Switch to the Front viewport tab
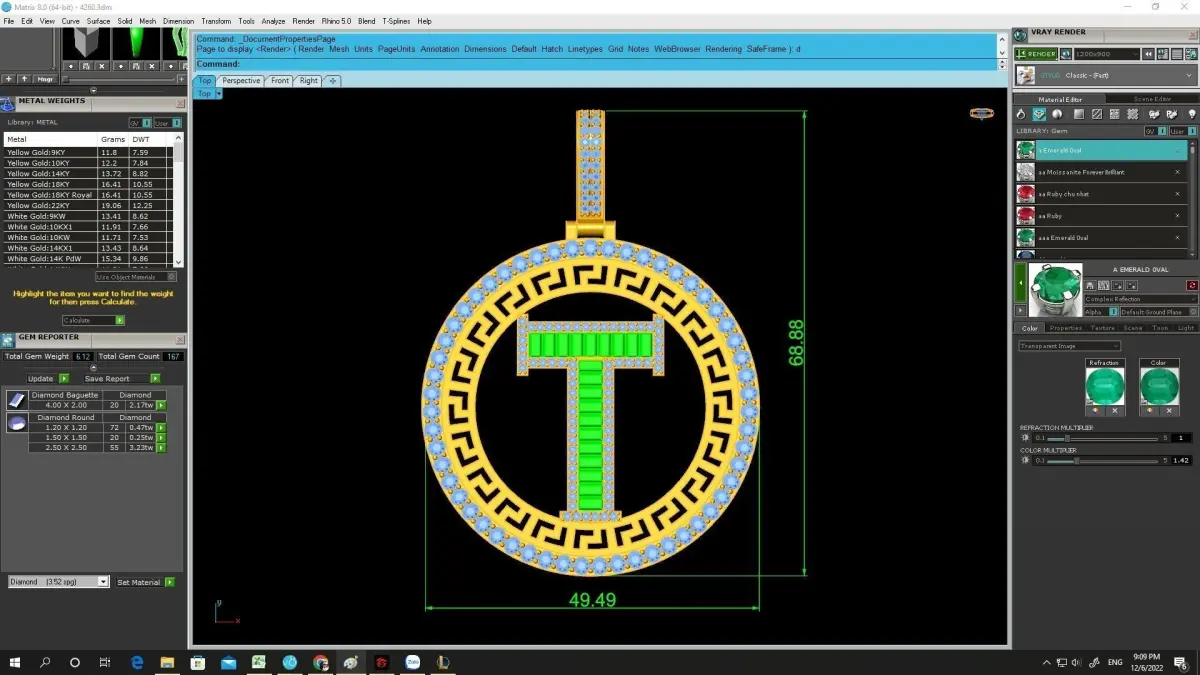The width and height of the screenshot is (1200, 675). pos(280,81)
